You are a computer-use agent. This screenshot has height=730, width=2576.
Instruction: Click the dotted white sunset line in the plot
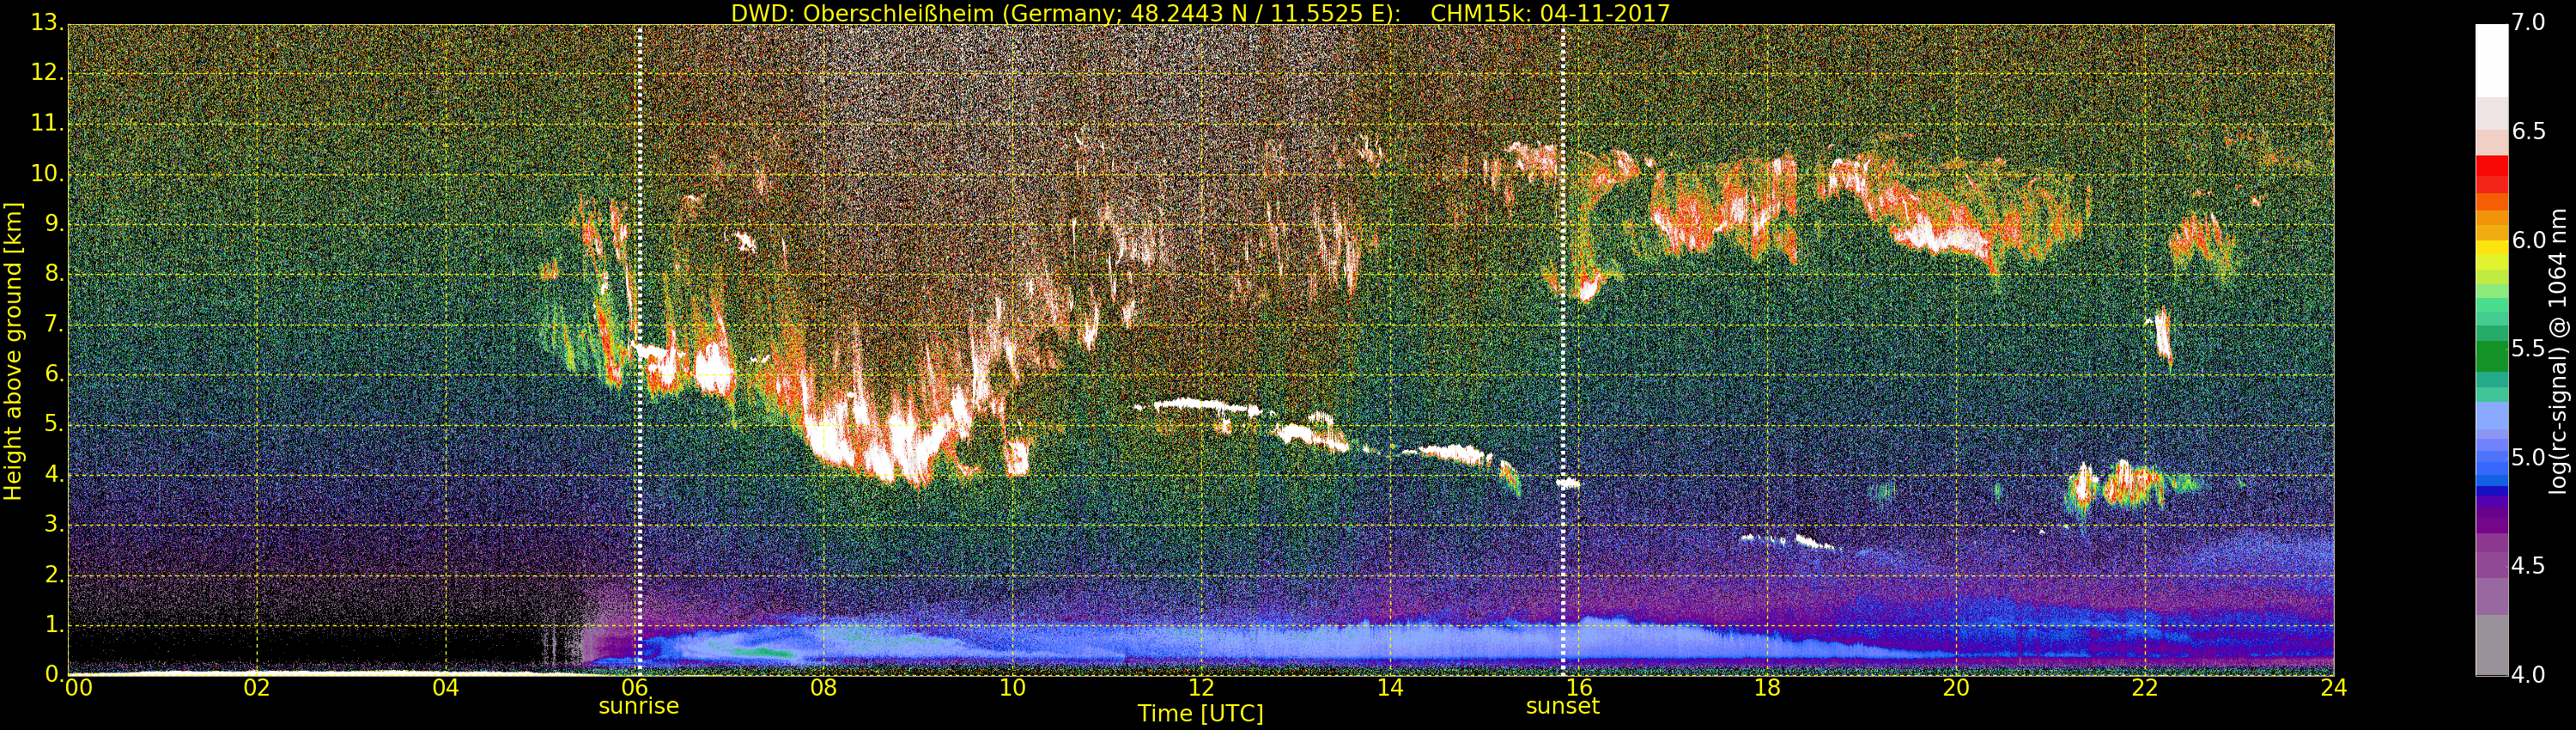click(1563, 350)
